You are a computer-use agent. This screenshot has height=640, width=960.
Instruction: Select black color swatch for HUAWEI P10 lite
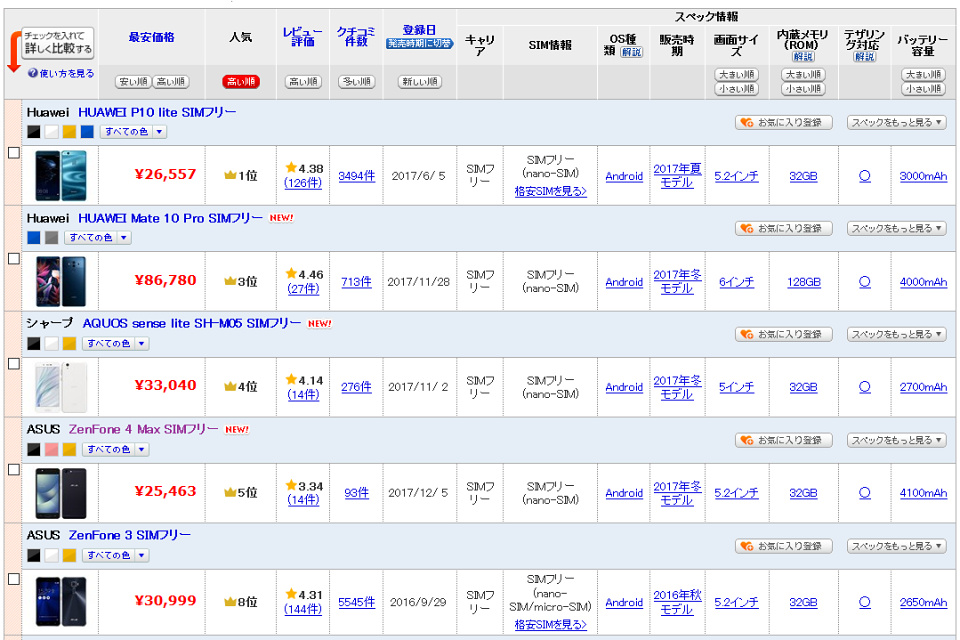(34, 132)
